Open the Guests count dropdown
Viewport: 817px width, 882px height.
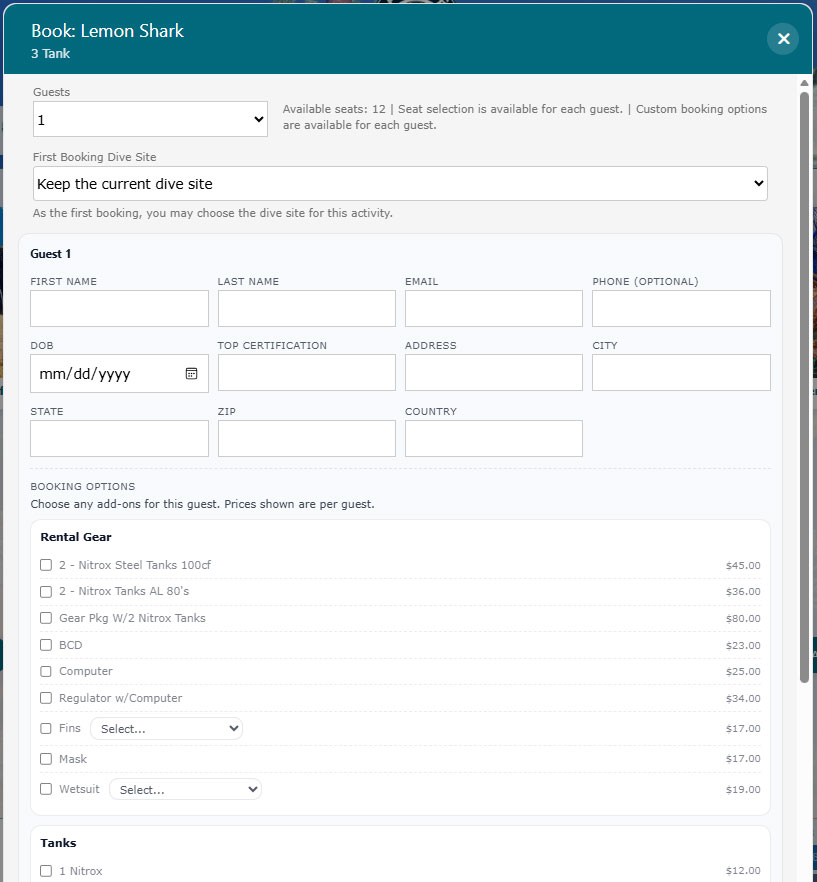[150, 119]
